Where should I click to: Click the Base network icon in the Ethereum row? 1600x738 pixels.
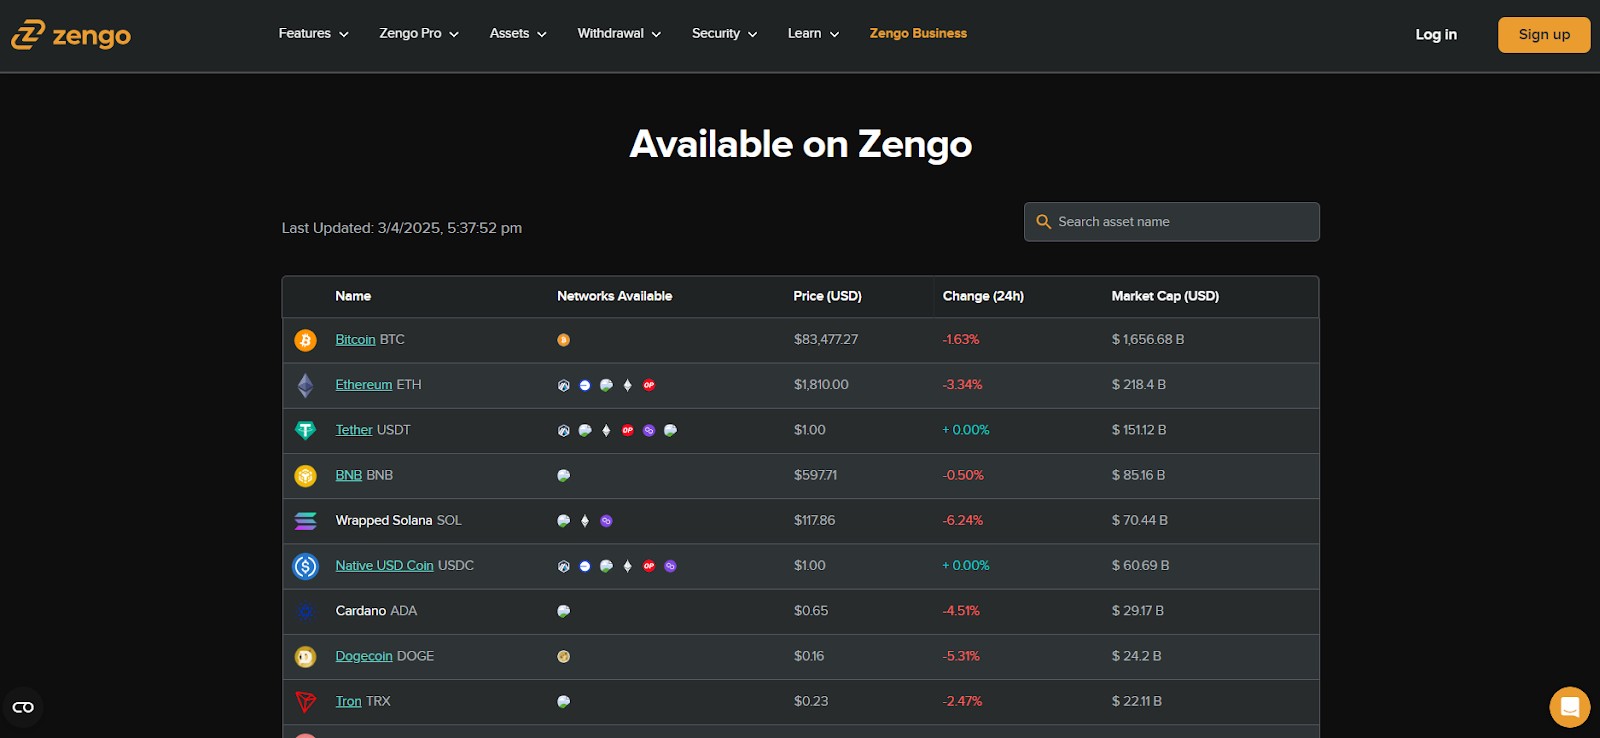coord(585,385)
